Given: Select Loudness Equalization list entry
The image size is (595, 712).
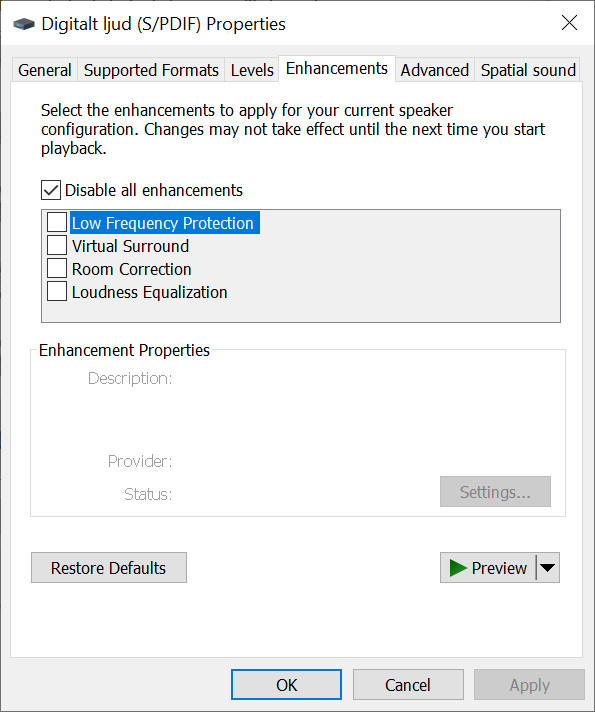Looking at the screenshot, I should click(149, 292).
